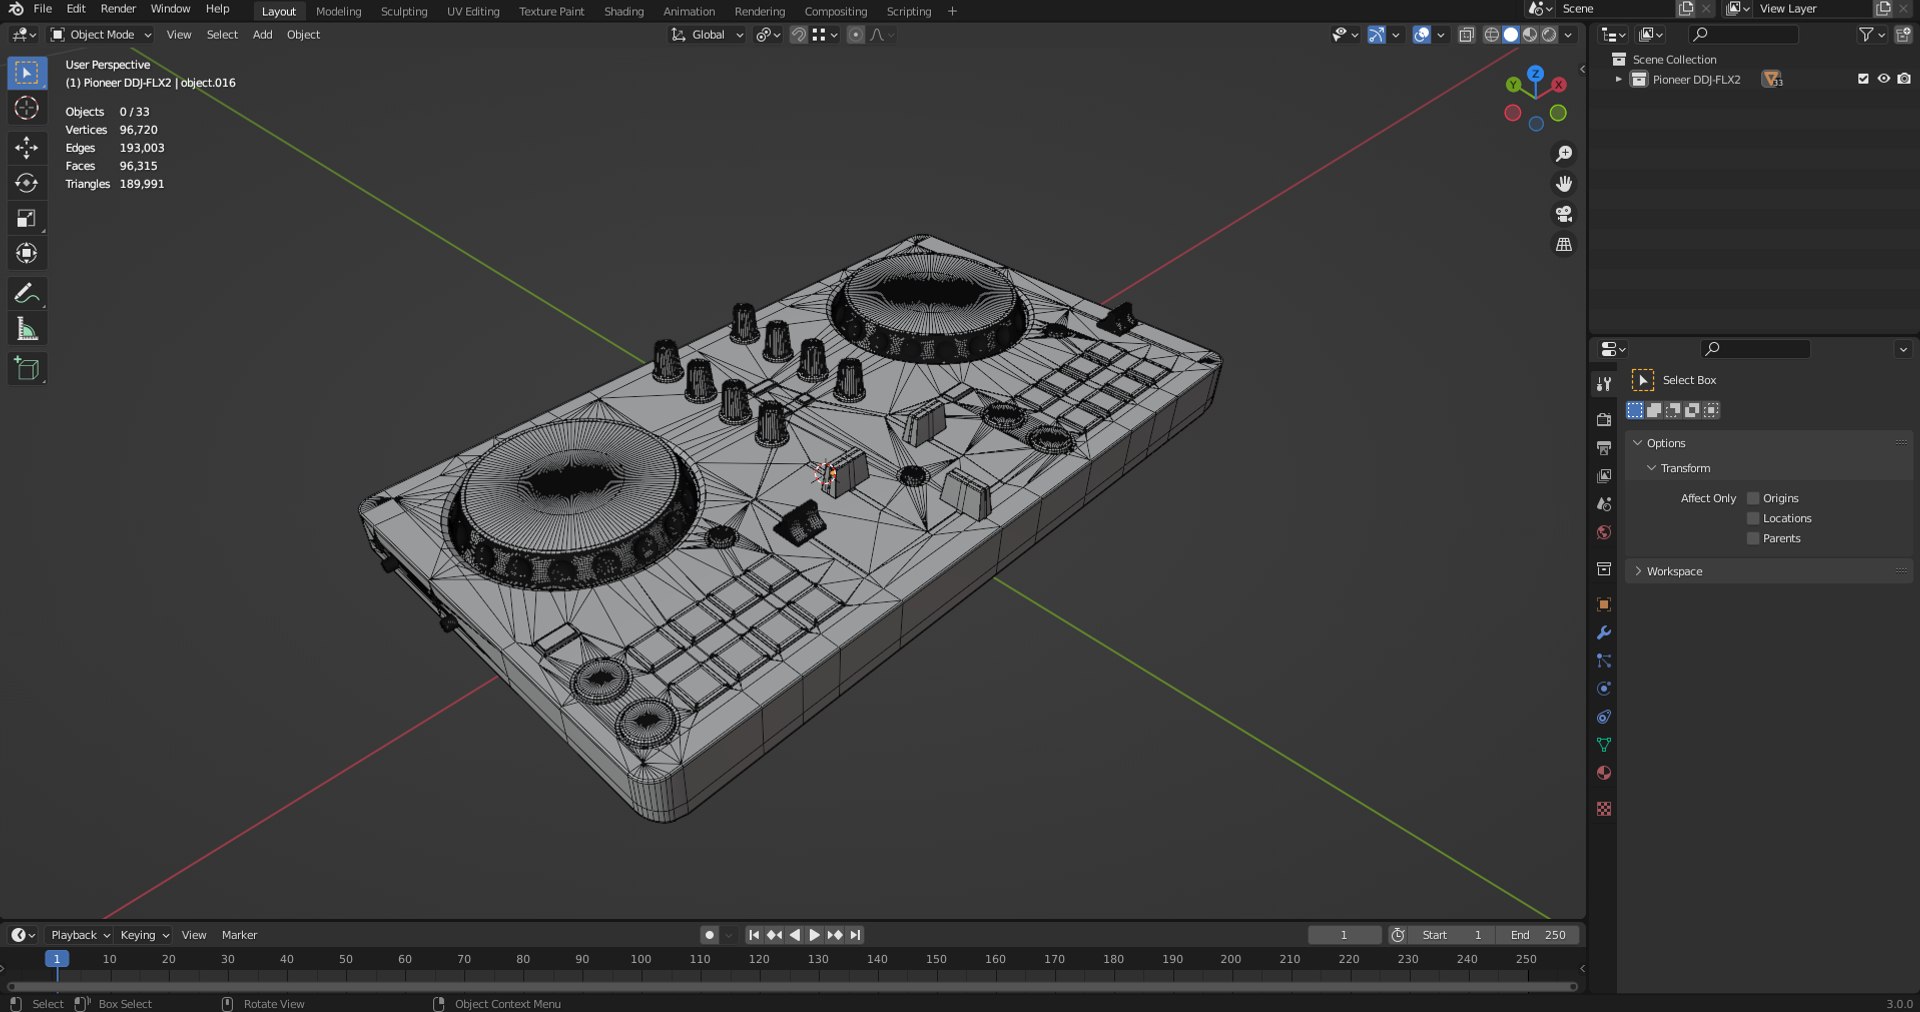Click the viewport zoom magnifier icon
This screenshot has width=1920, height=1012.
tap(1564, 153)
